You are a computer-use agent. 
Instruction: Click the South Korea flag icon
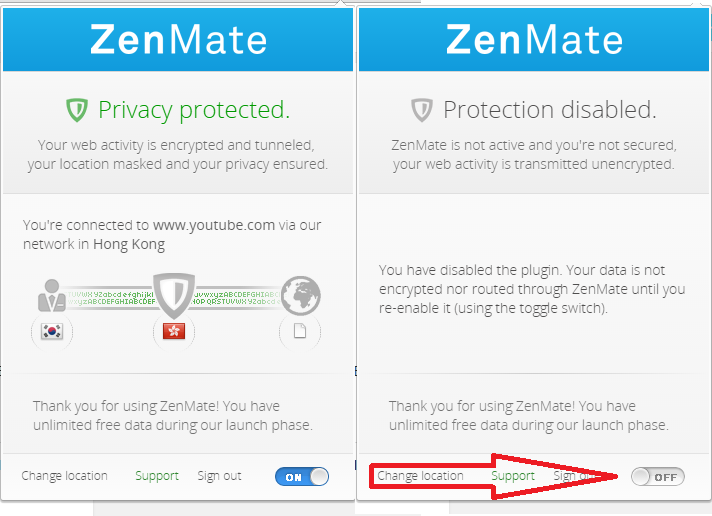click(51, 331)
